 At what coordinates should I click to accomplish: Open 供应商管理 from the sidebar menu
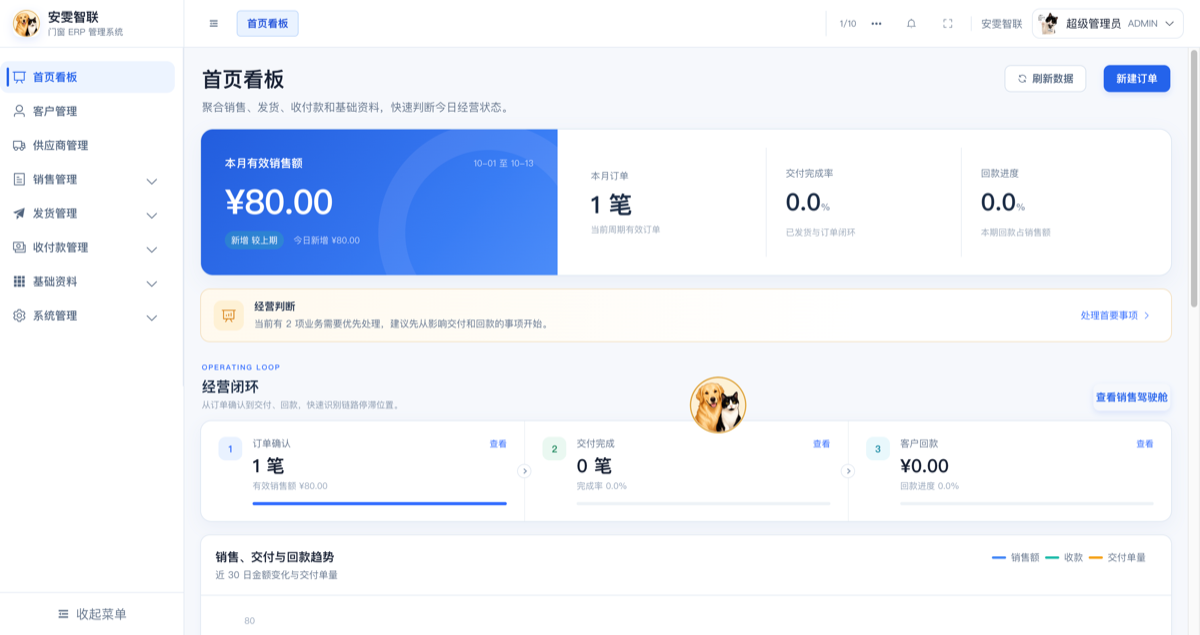pyautogui.click(x=90, y=145)
